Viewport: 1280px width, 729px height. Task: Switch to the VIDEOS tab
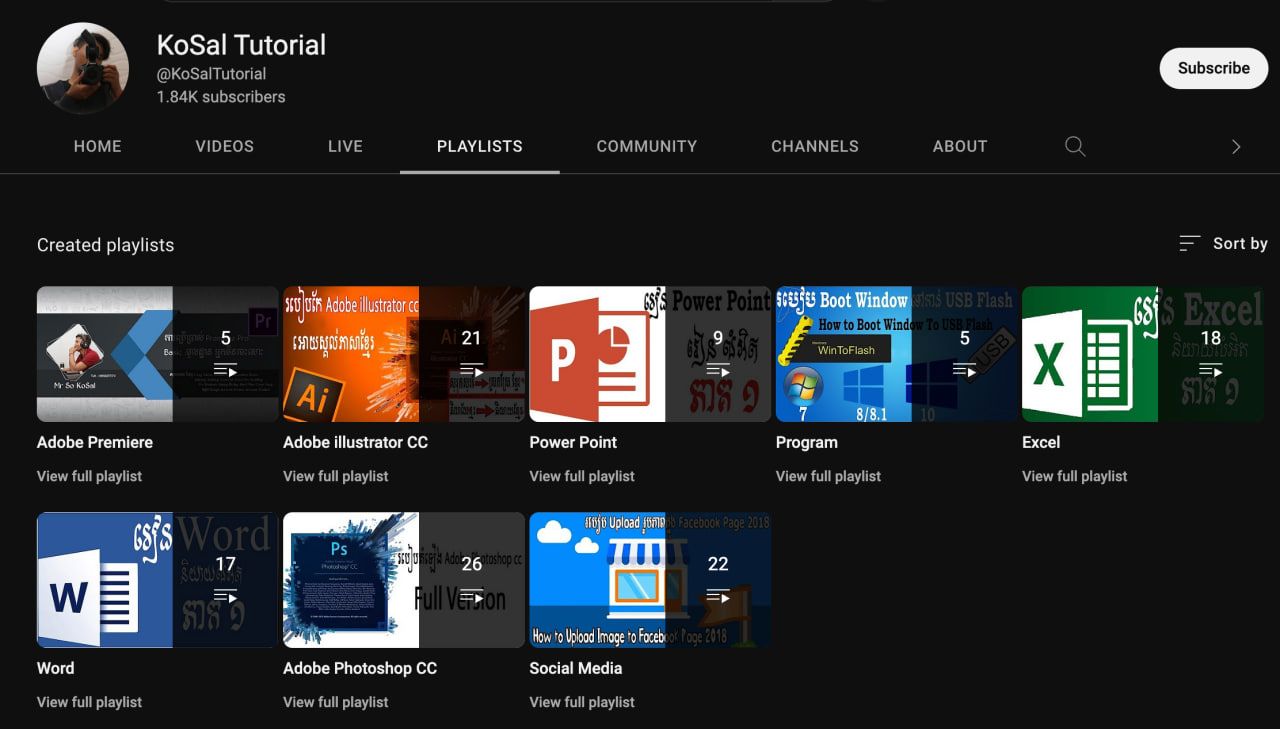(x=224, y=146)
